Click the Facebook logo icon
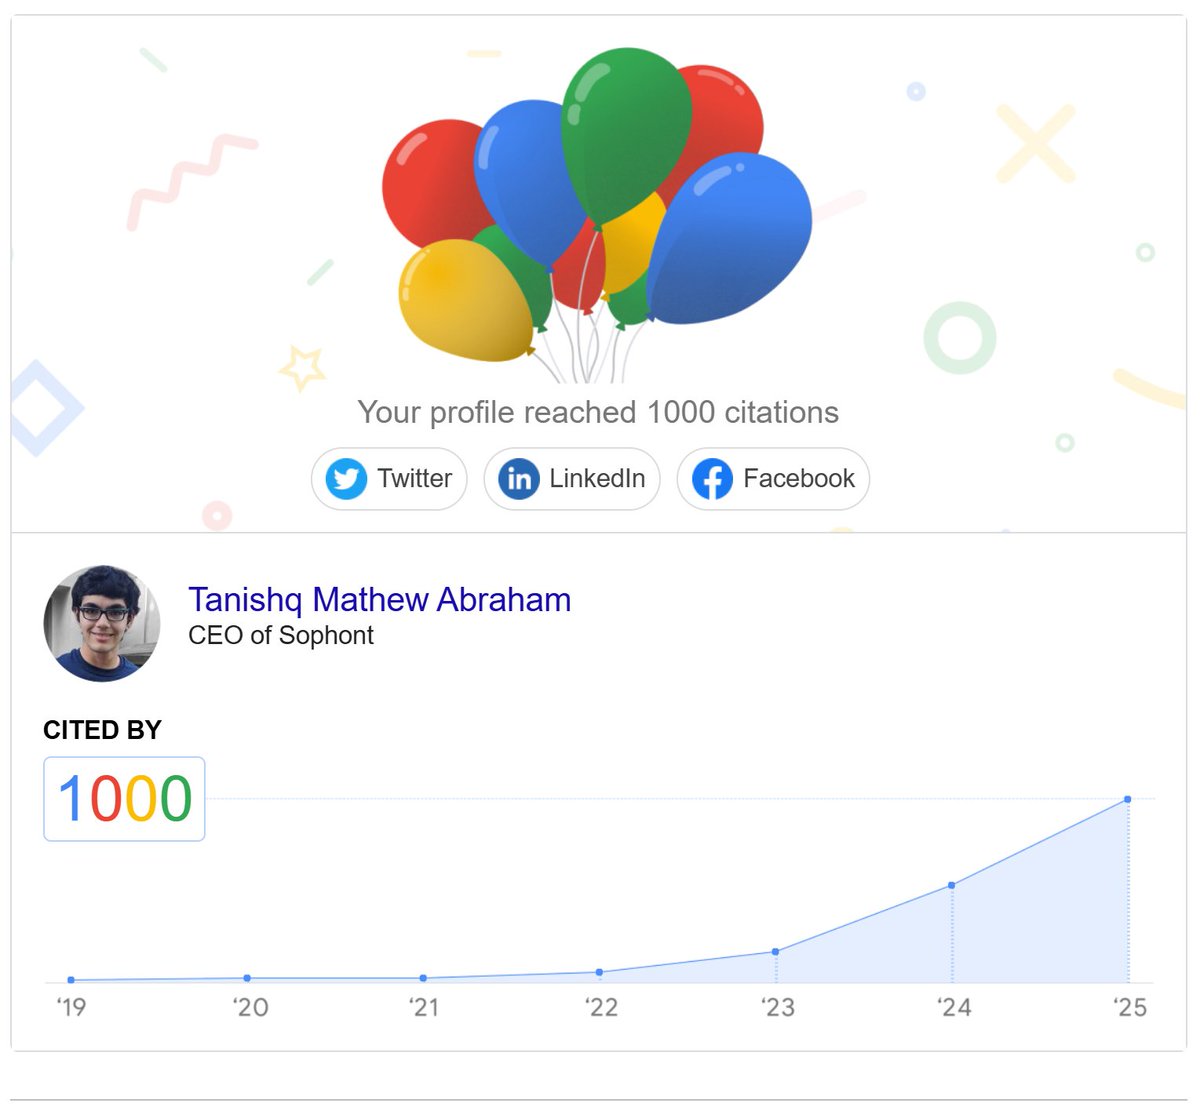Screen dimensions: 1200x1114 click(712, 479)
